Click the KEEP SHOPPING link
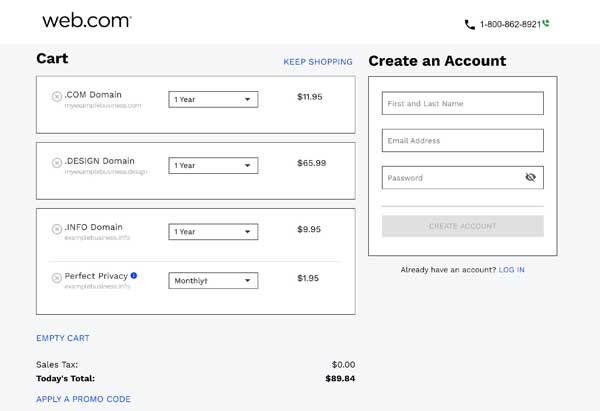 (318, 62)
